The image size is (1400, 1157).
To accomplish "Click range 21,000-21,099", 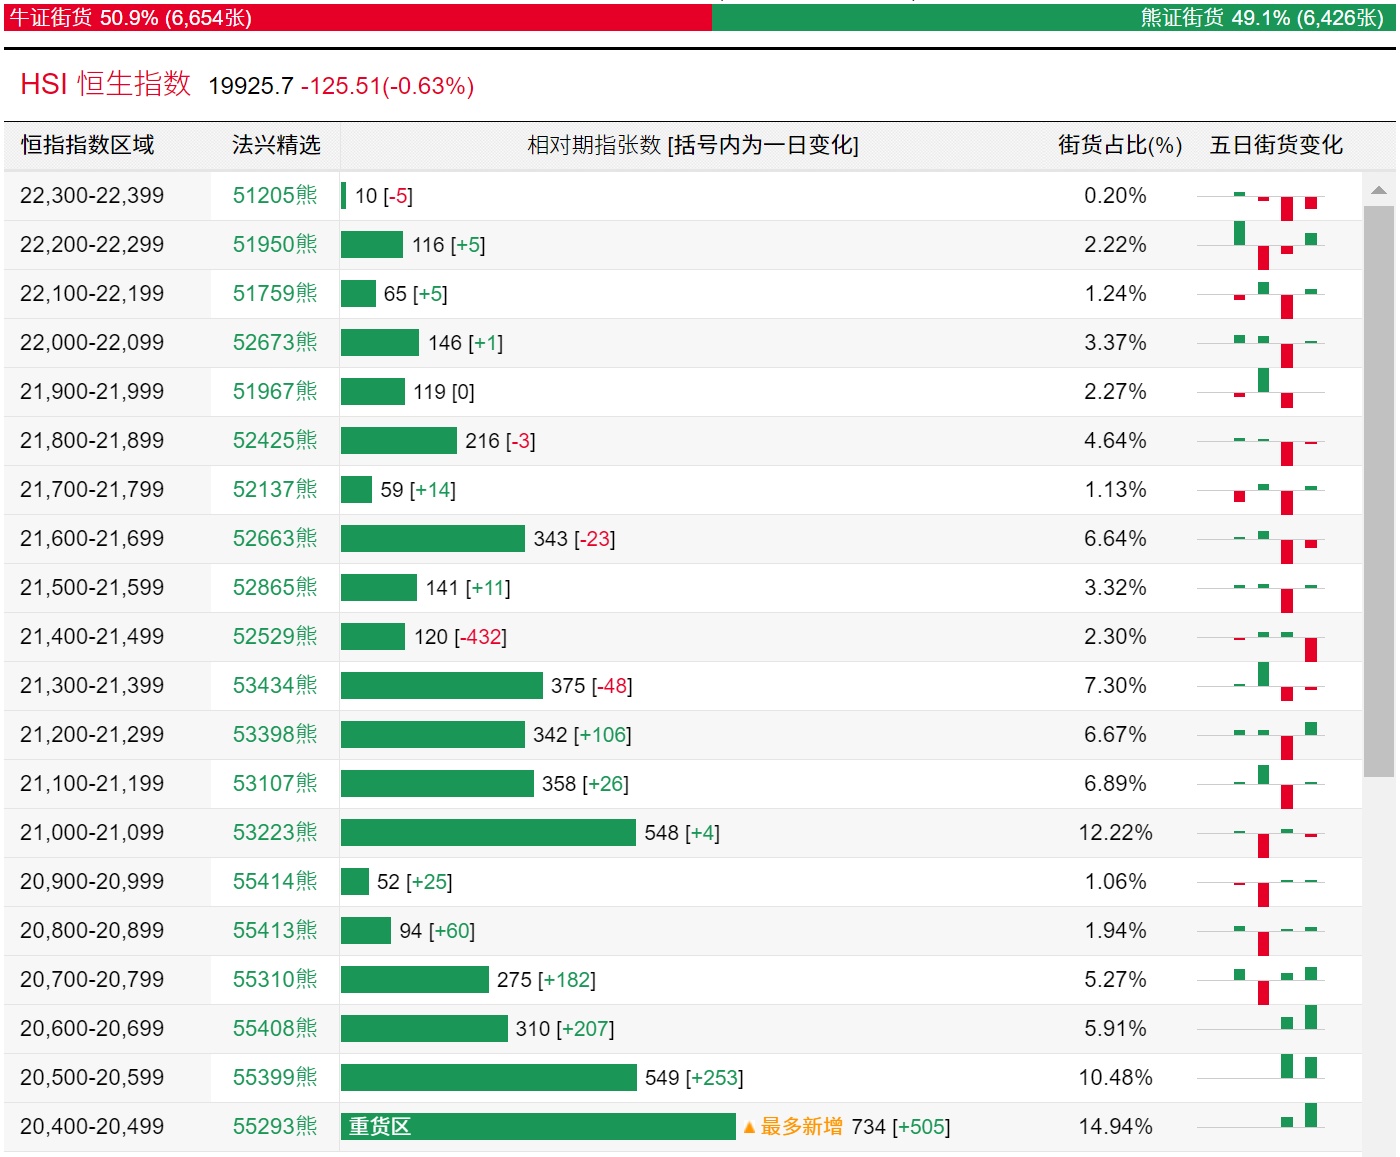I will click(92, 832).
